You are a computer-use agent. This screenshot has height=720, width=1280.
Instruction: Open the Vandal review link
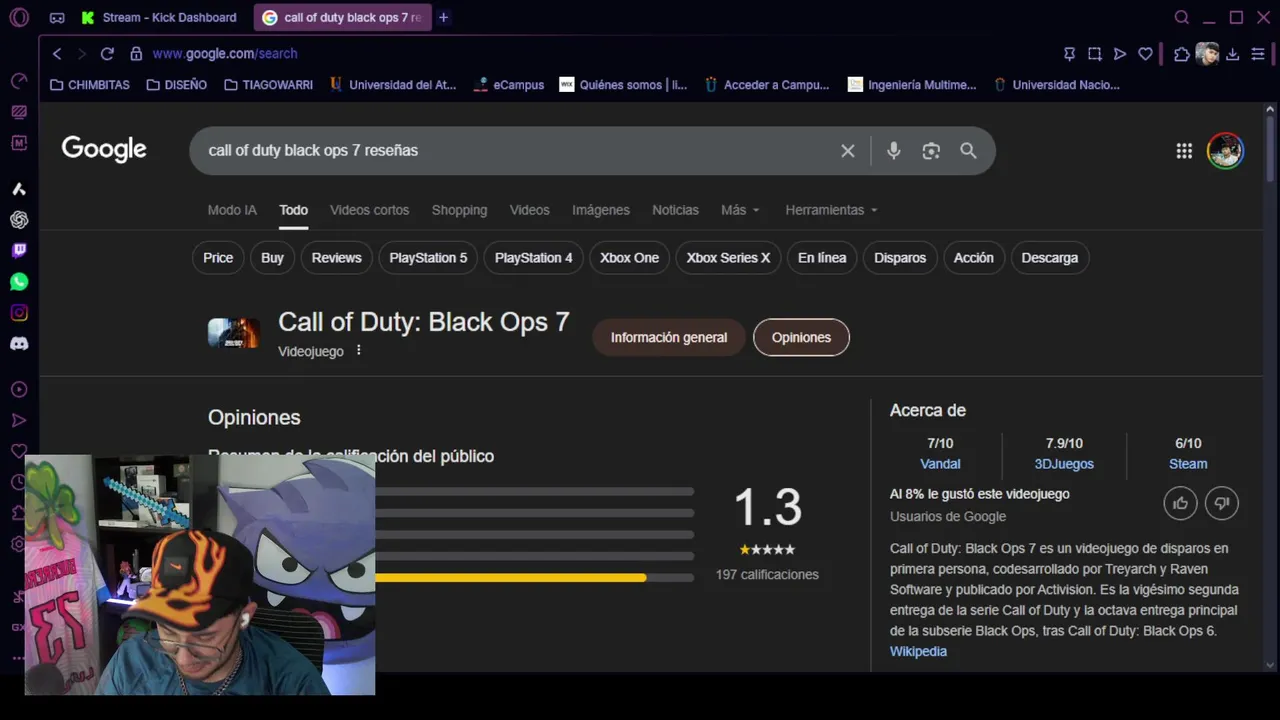click(x=940, y=464)
